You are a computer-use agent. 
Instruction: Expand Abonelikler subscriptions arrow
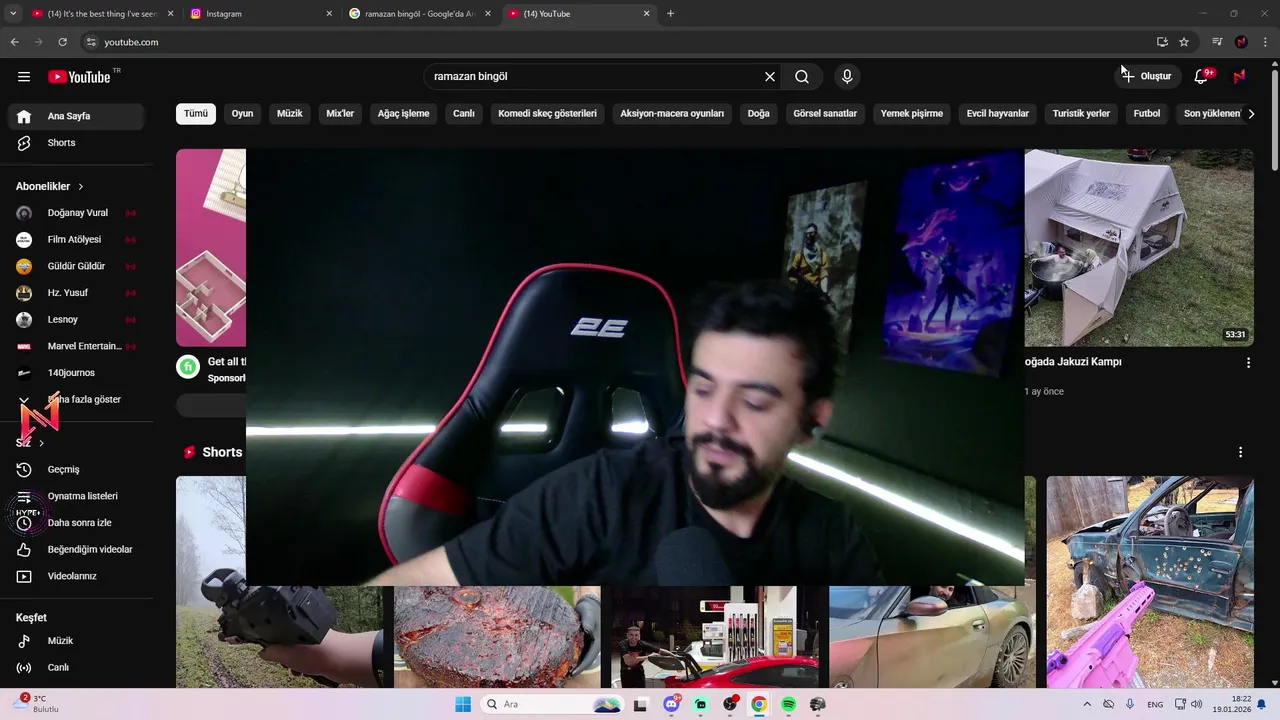tap(81, 187)
